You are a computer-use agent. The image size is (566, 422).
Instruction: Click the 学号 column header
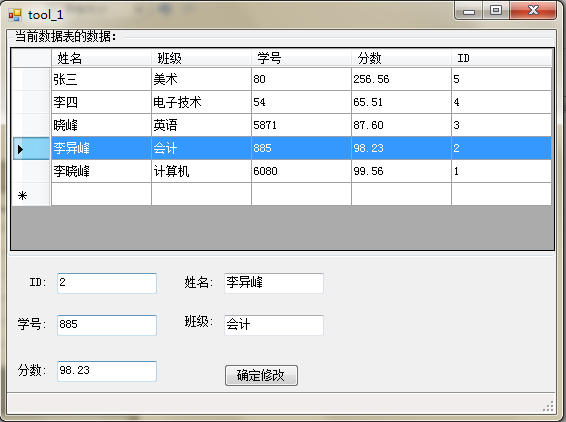click(301, 58)
